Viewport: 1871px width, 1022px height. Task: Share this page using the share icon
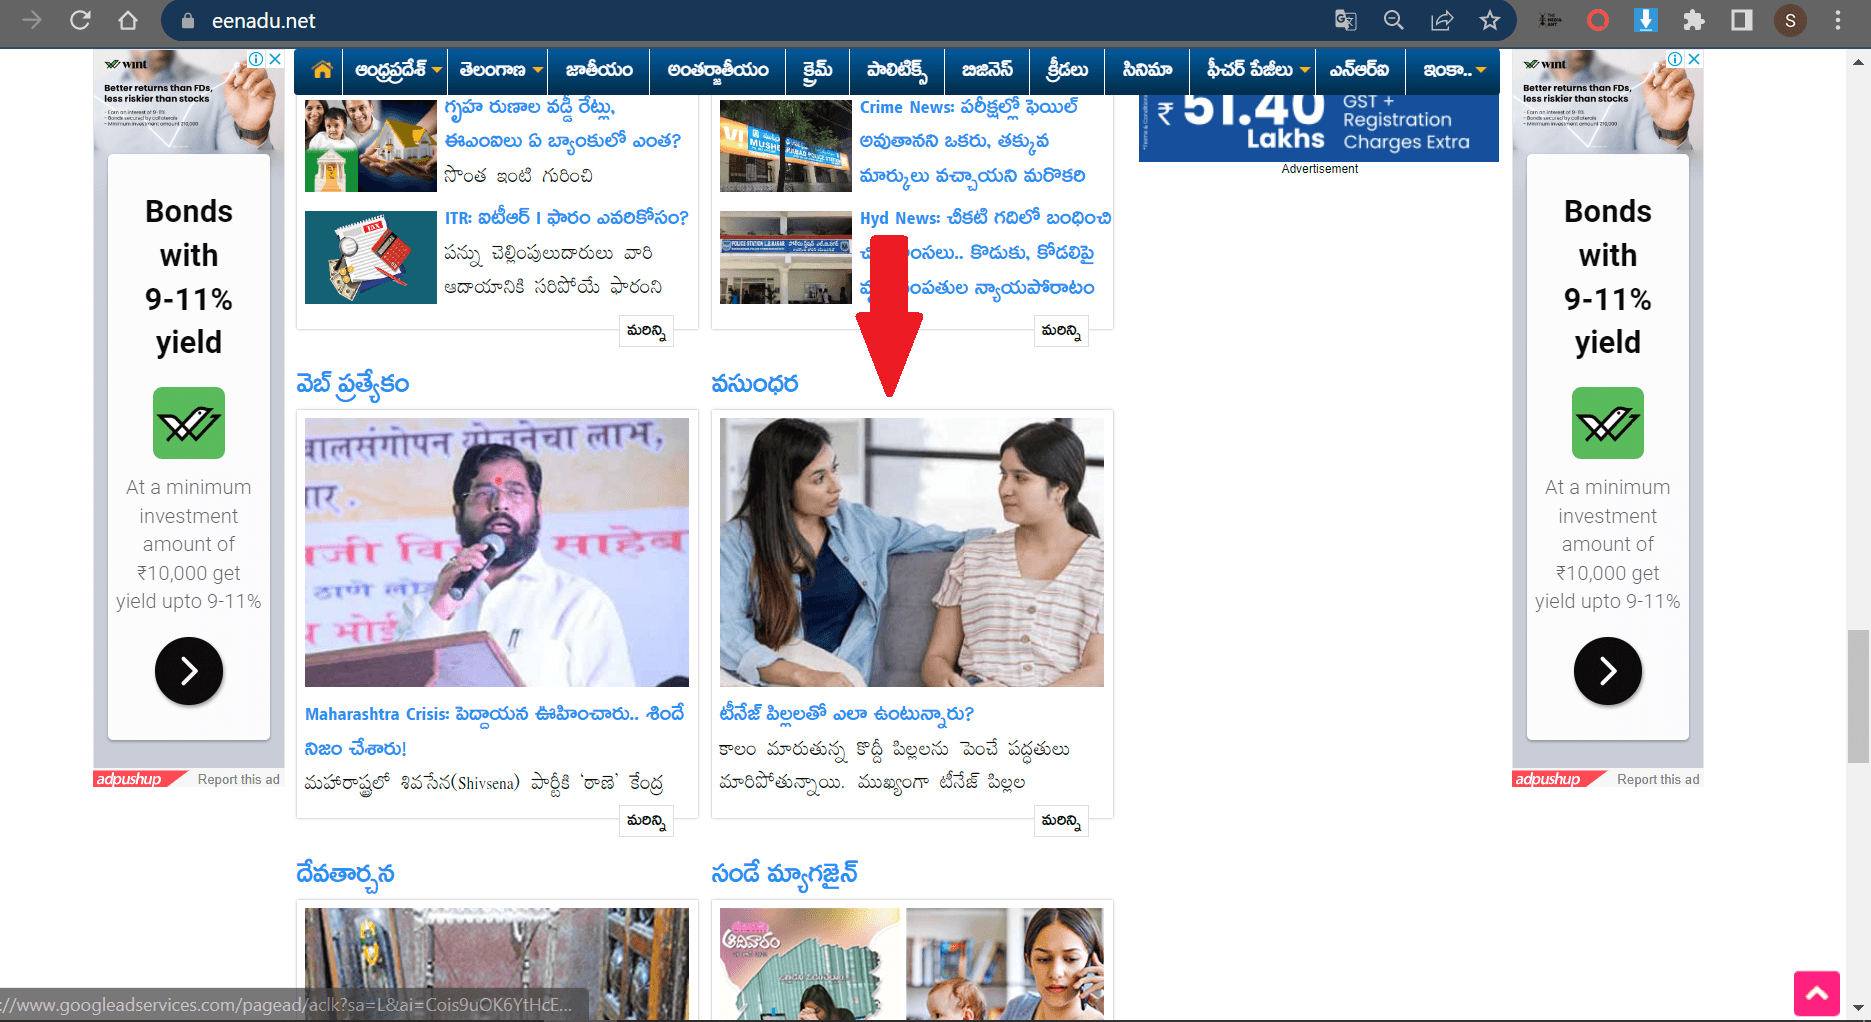1441,20
